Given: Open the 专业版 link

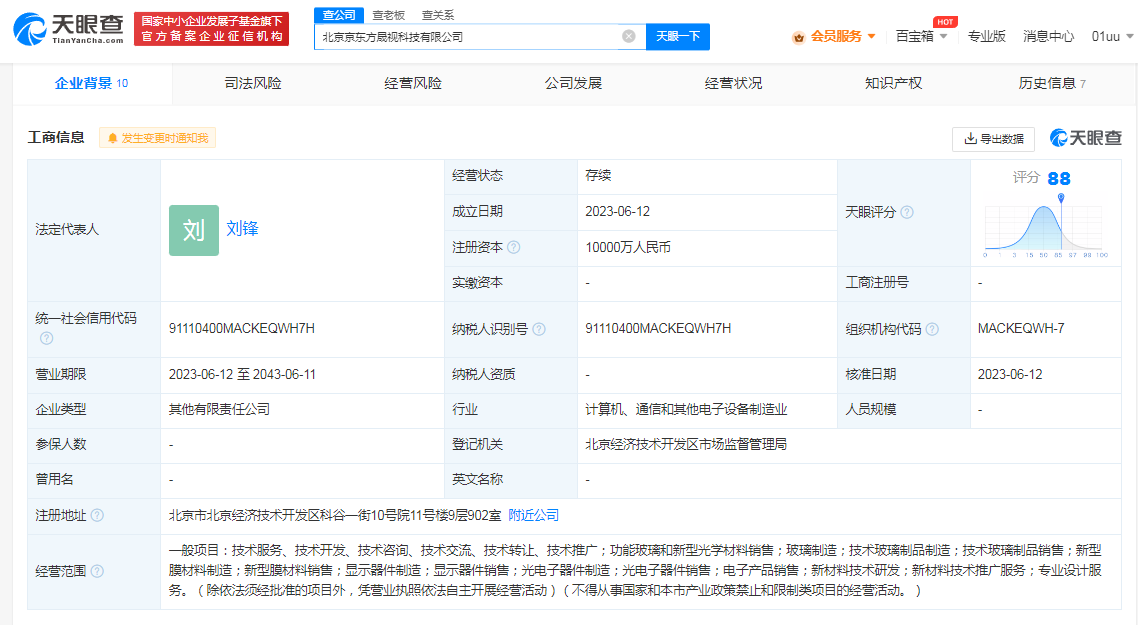Looking at the screenshot, I should coord(986,36).
